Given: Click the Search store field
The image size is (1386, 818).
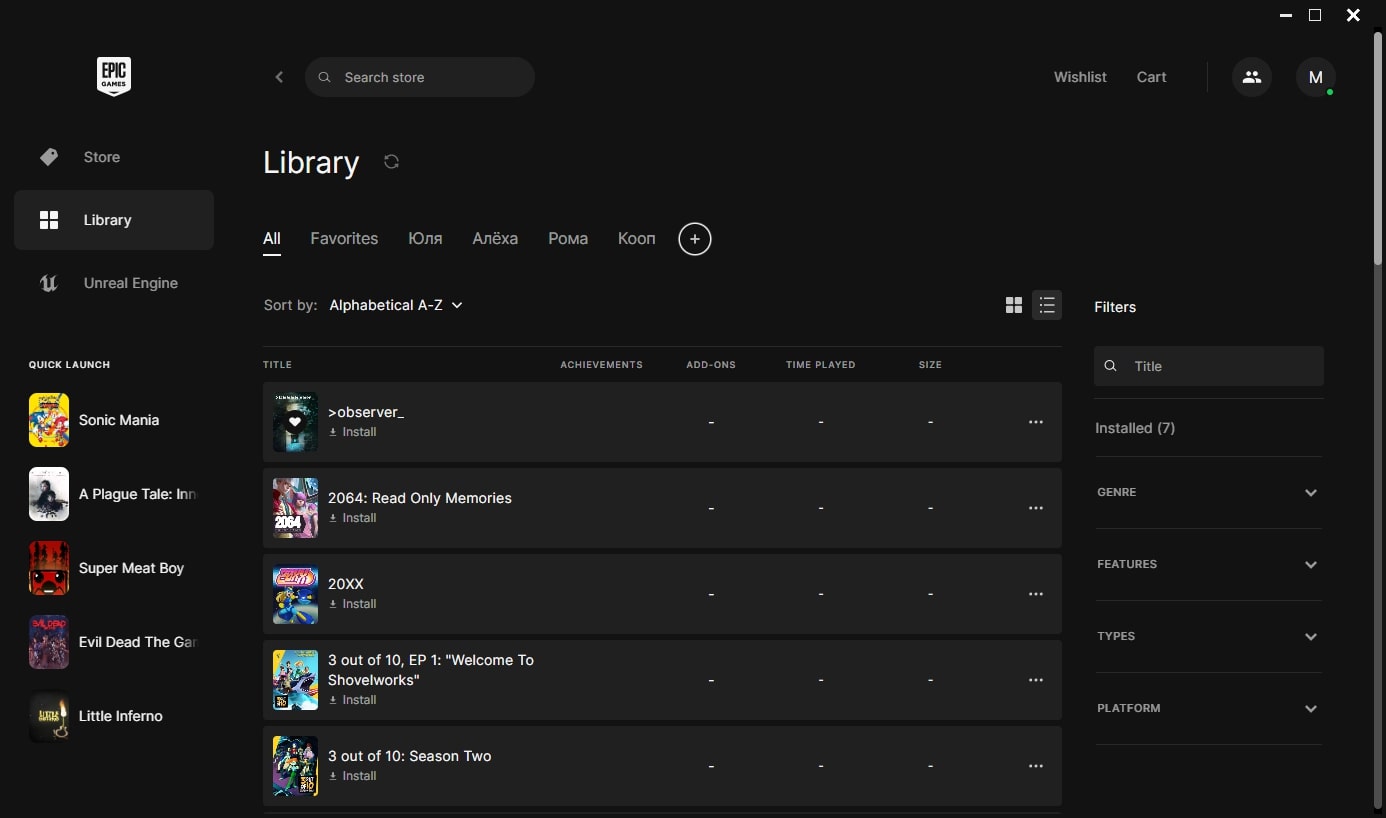Looking at the screenshot, I should coord(420,77).
